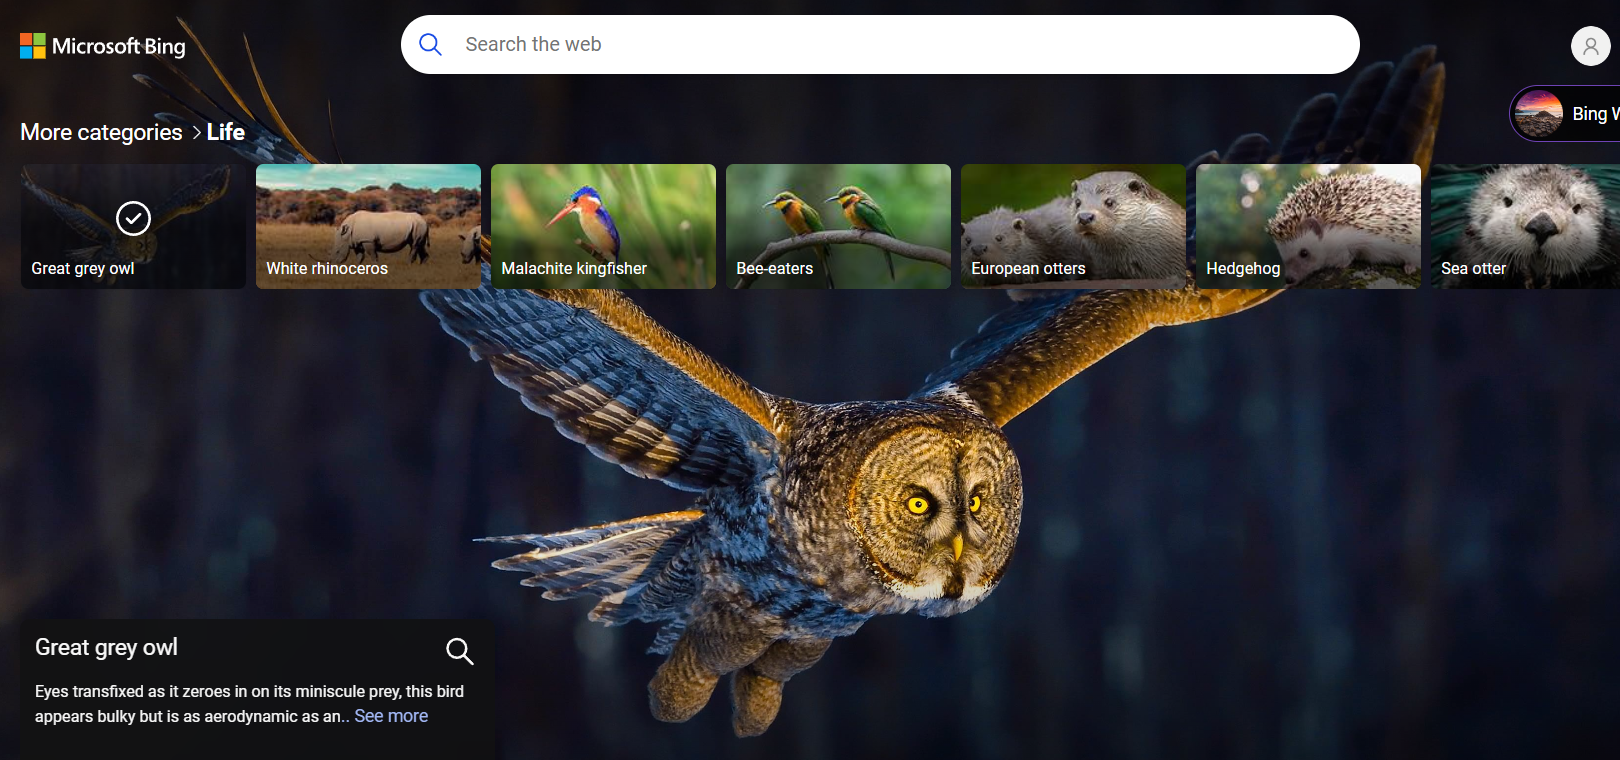Click the Bing wallpaper round thumbnail icon
Viewport: 1620px width, 760px height.
point(1538,114)
